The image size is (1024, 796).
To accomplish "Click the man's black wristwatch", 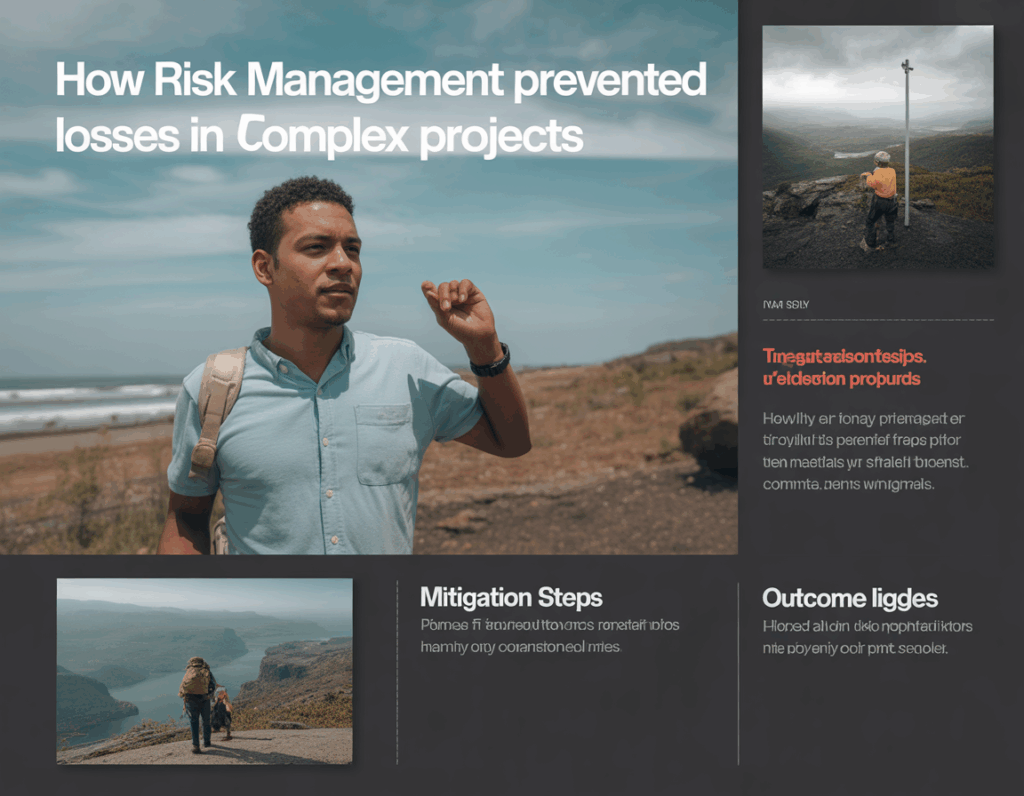I will pos(491,361).
